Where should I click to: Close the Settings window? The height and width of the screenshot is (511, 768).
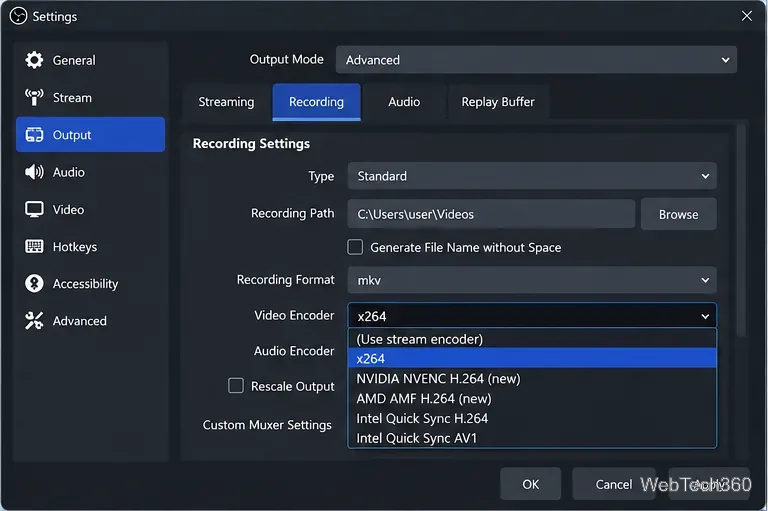click(x=746, y=16)
